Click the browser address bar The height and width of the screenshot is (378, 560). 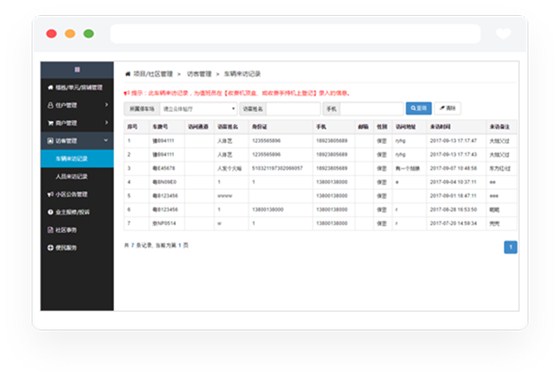click(295, 34)
